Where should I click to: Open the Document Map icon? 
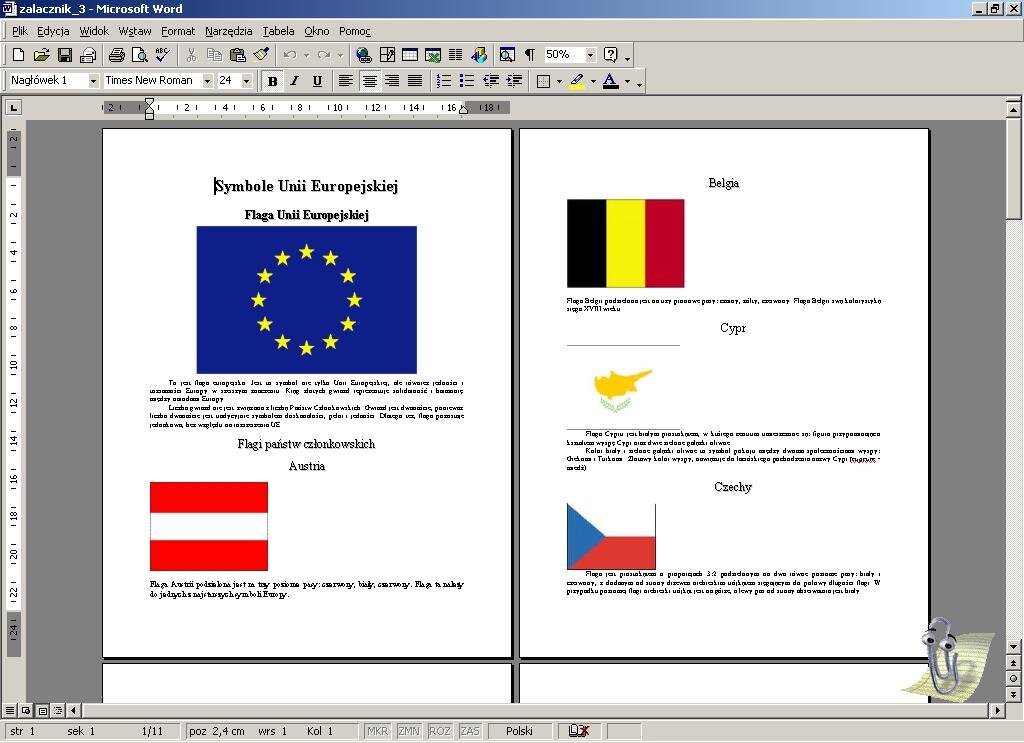[x=507, y=55]
